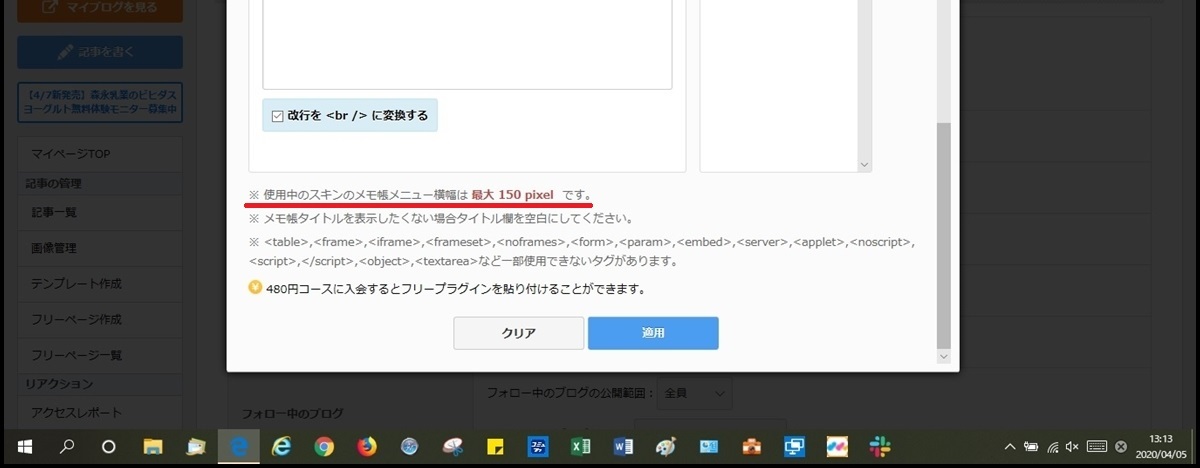Open Remote Desktop monitor icon
This screenshot has width=1200, height=468.
point(795,447)
